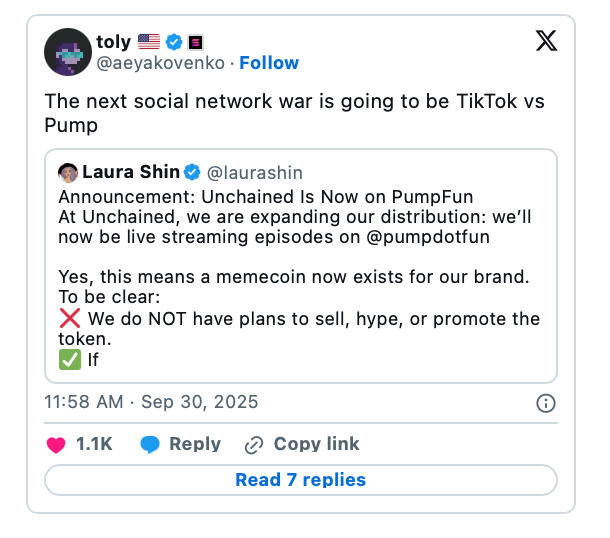Click the tweet info circle icon
Image resolution: width=610 pixels, height=538 pixels.
click(546, 403)
